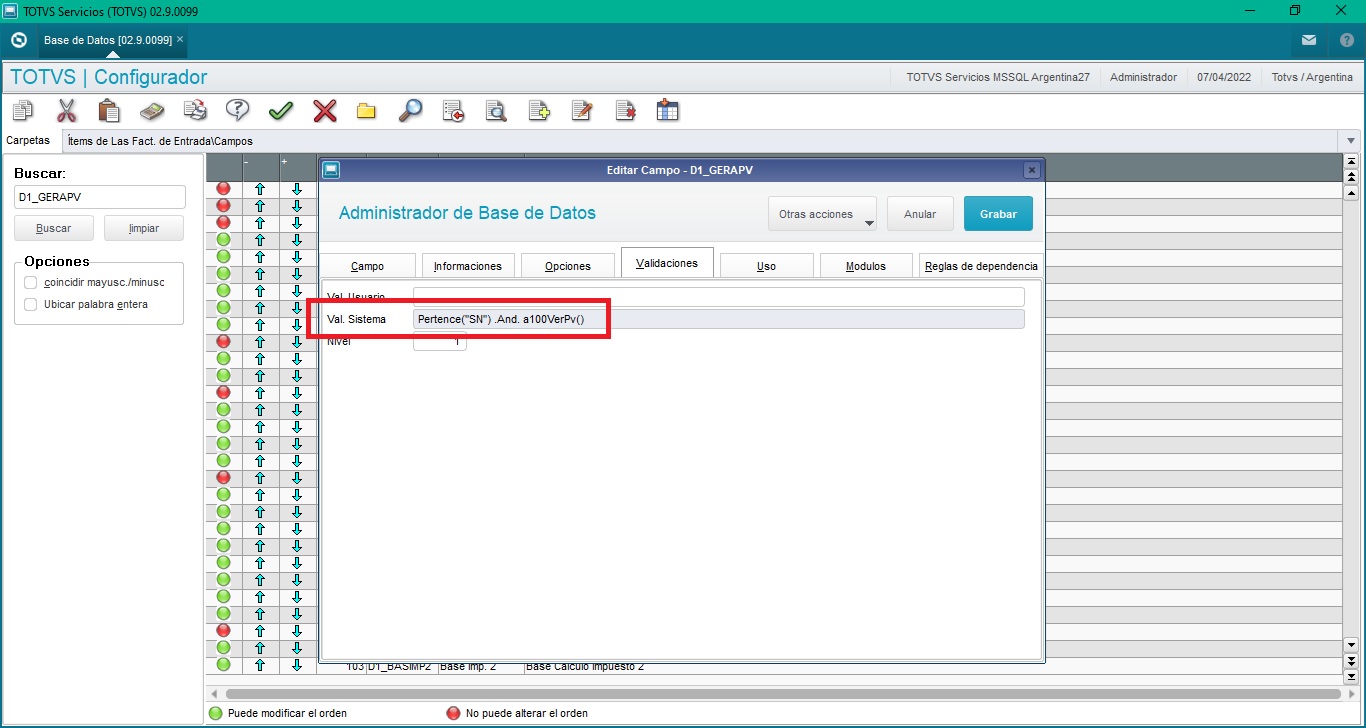Click the page-up double arrow button
The width and height of the screenshot is (1366, 728).
[1352, 176]
